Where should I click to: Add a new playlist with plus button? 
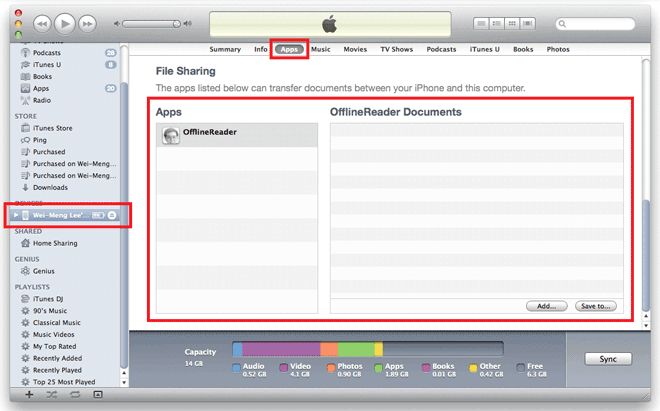point(29,395)
